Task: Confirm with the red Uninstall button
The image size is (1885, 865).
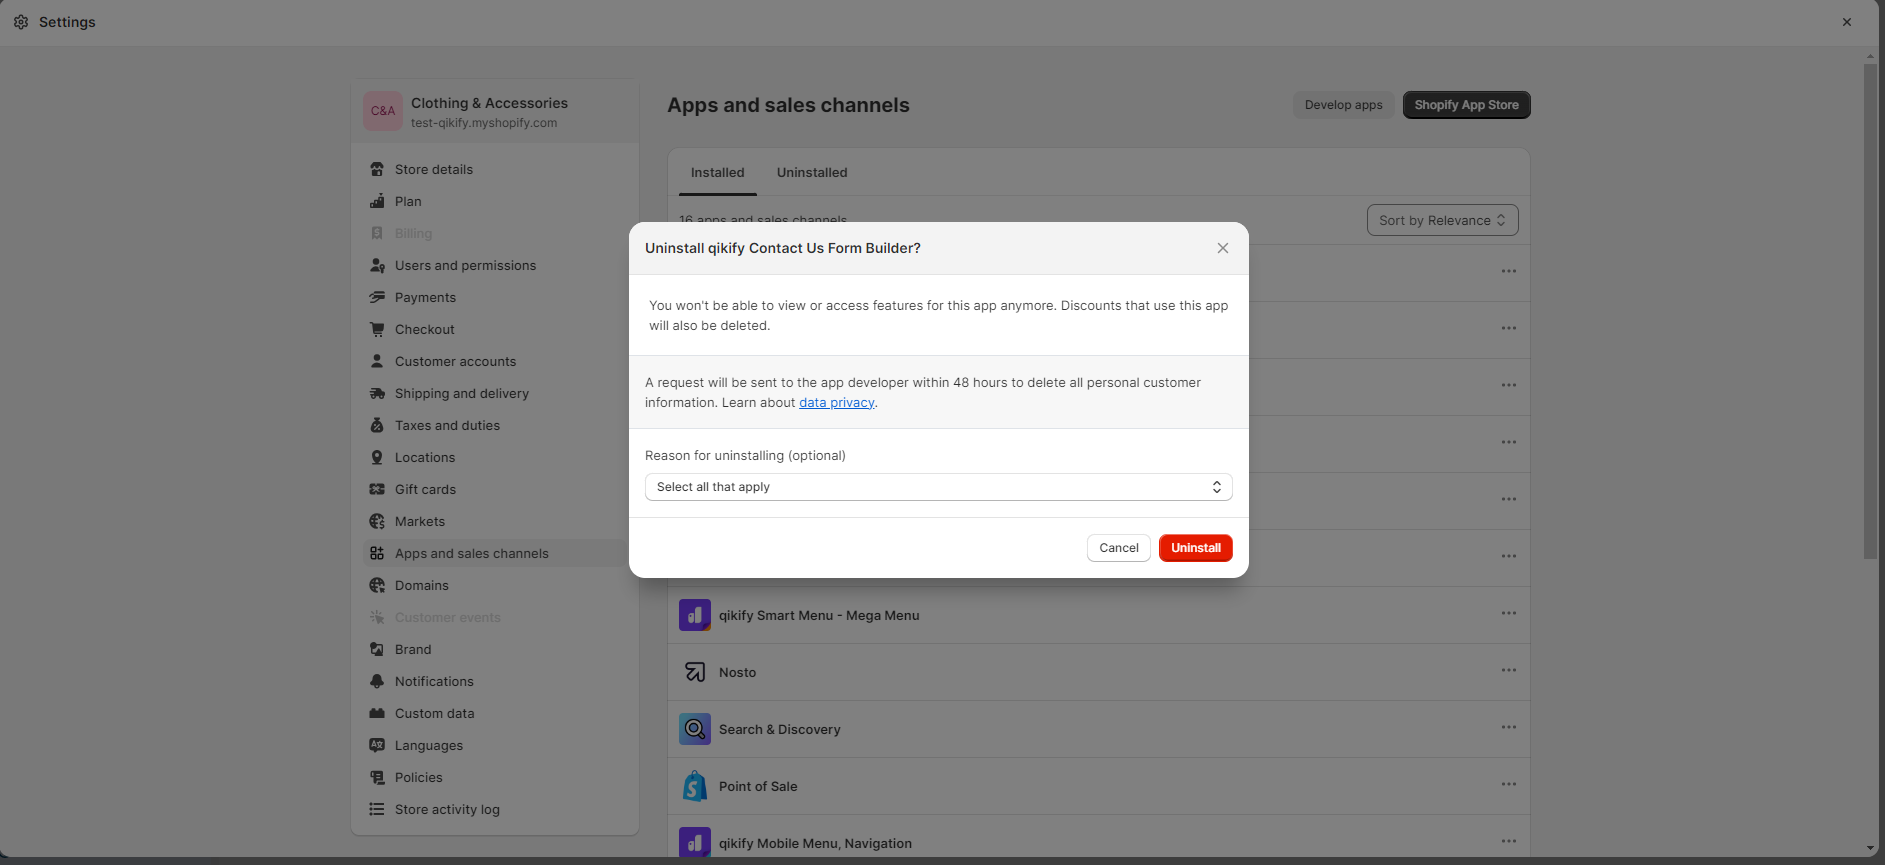Action: point(1196,548)
